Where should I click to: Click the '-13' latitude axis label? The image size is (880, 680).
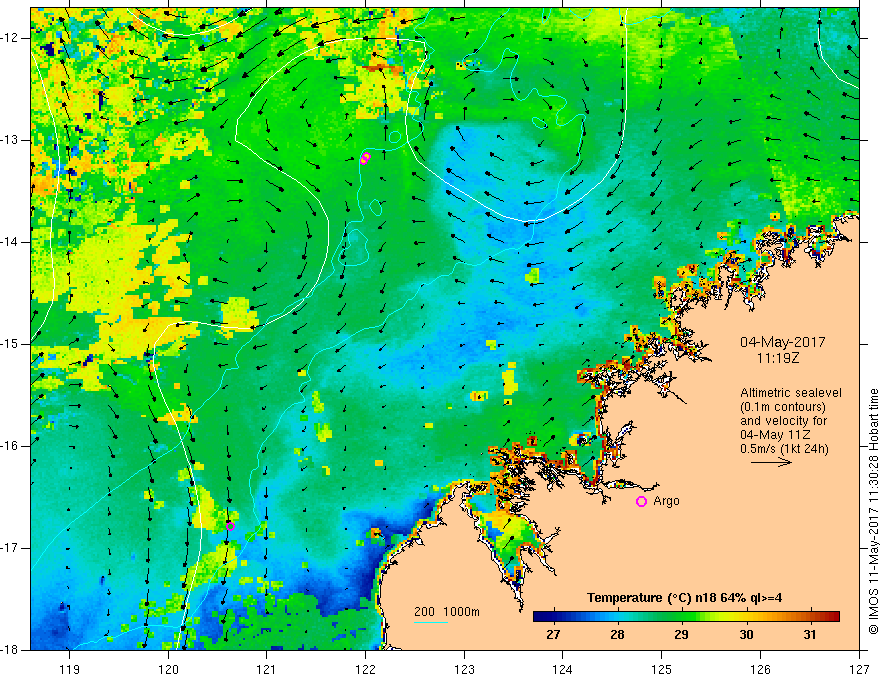(x=10, y=140)
